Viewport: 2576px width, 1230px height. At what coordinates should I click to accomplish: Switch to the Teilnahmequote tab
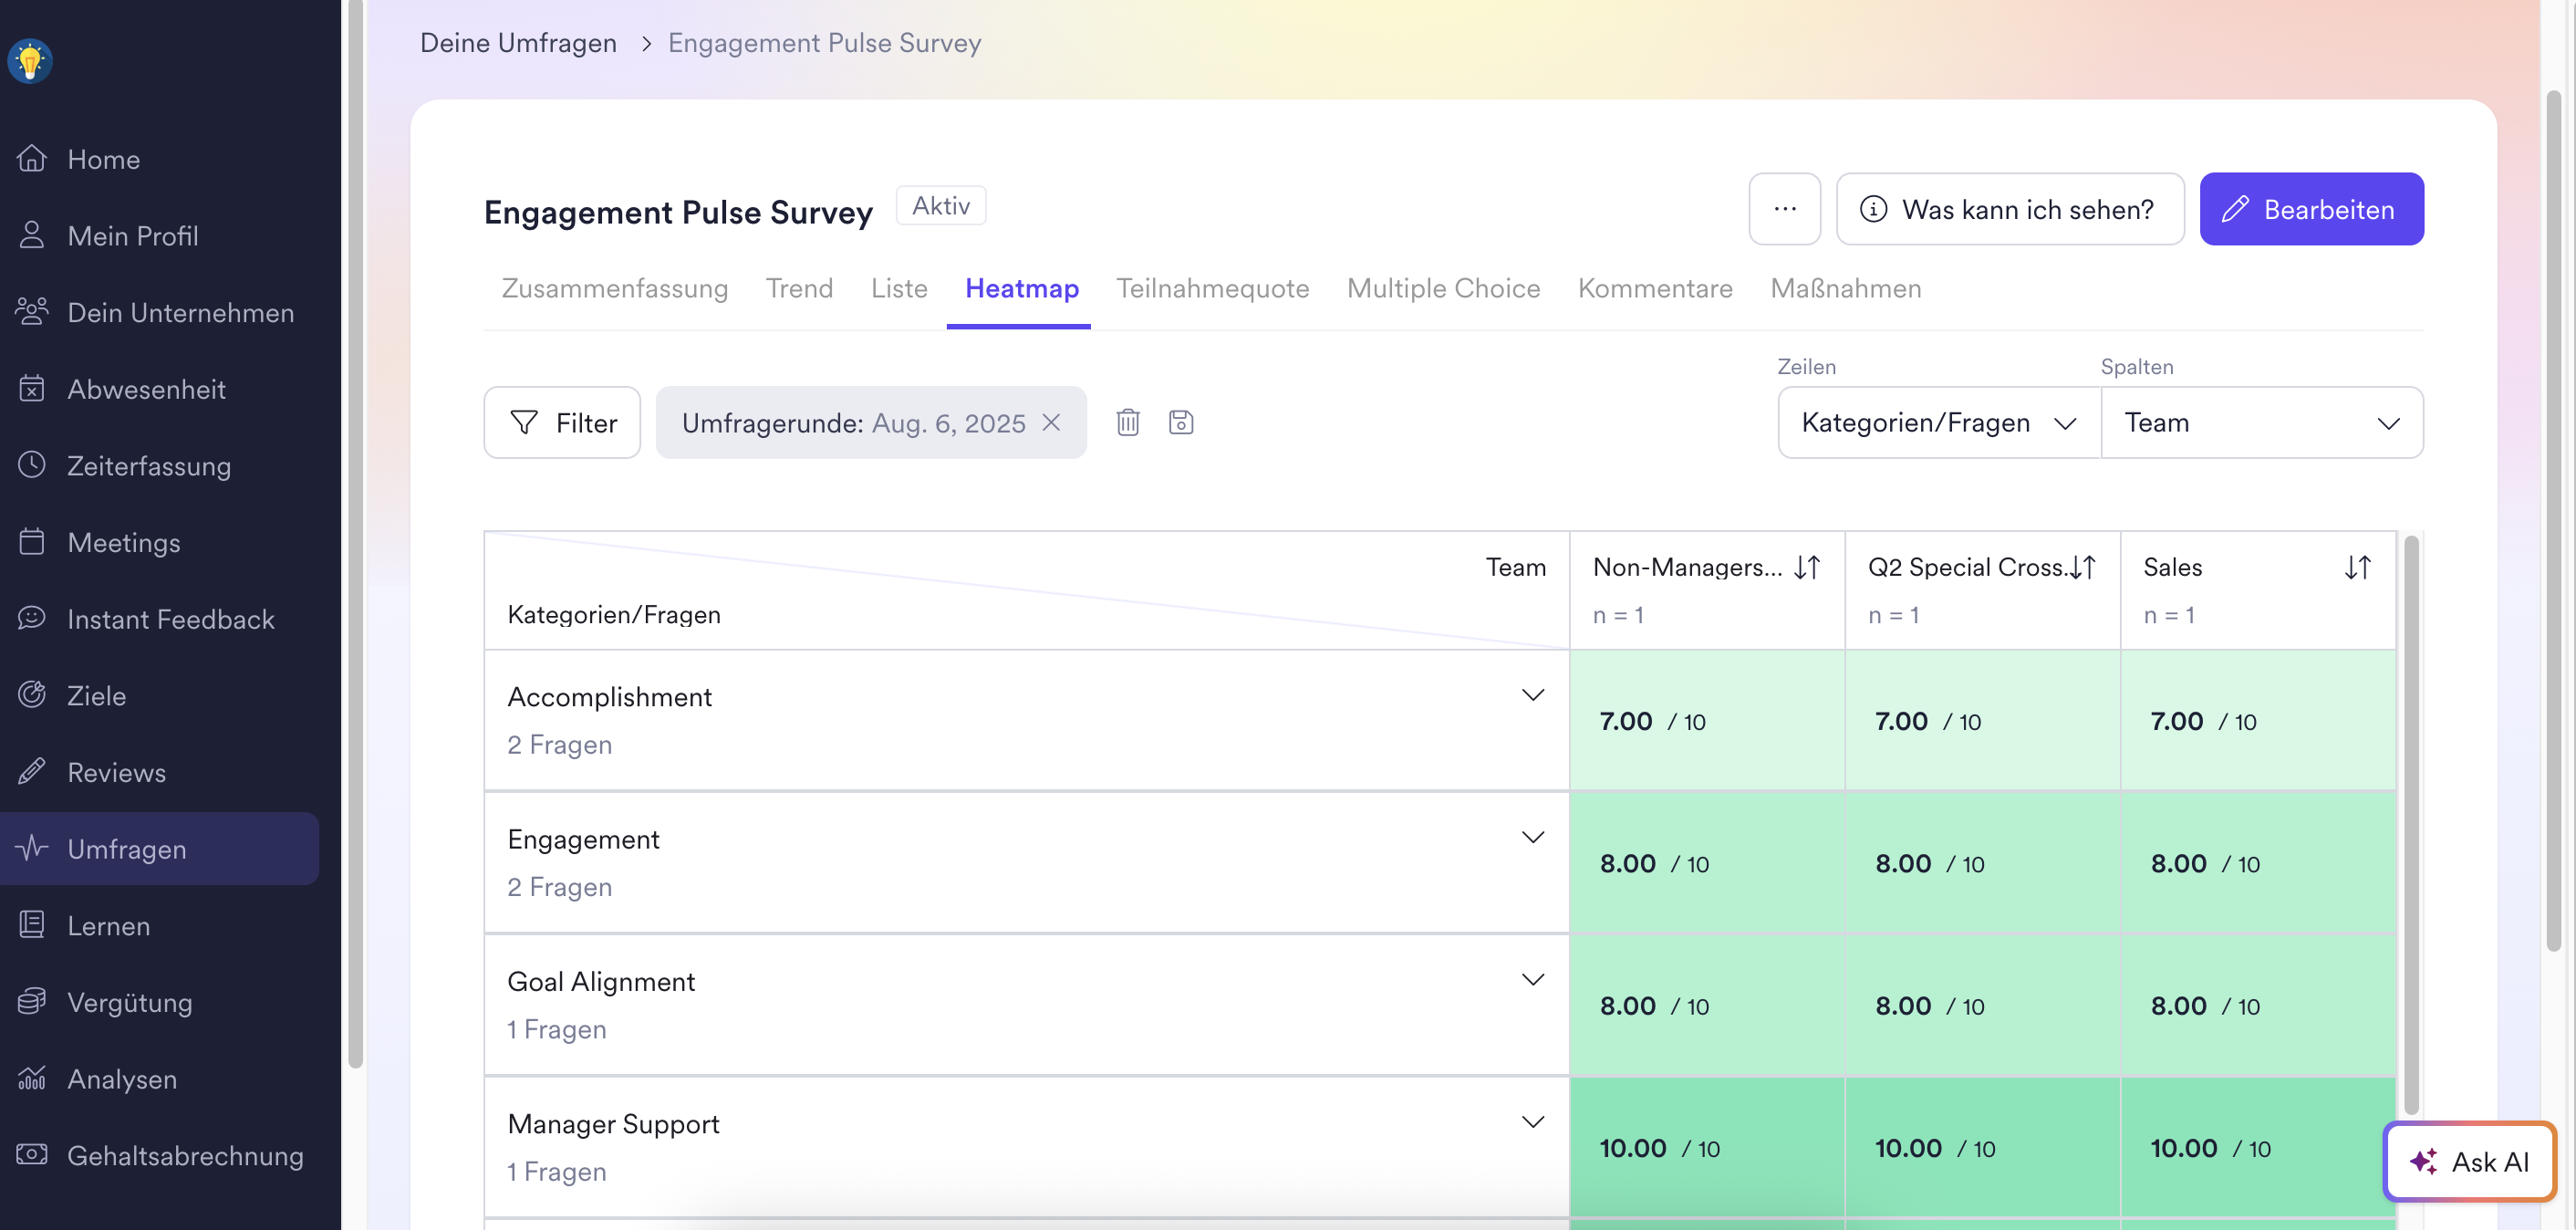pos(1212,288)
